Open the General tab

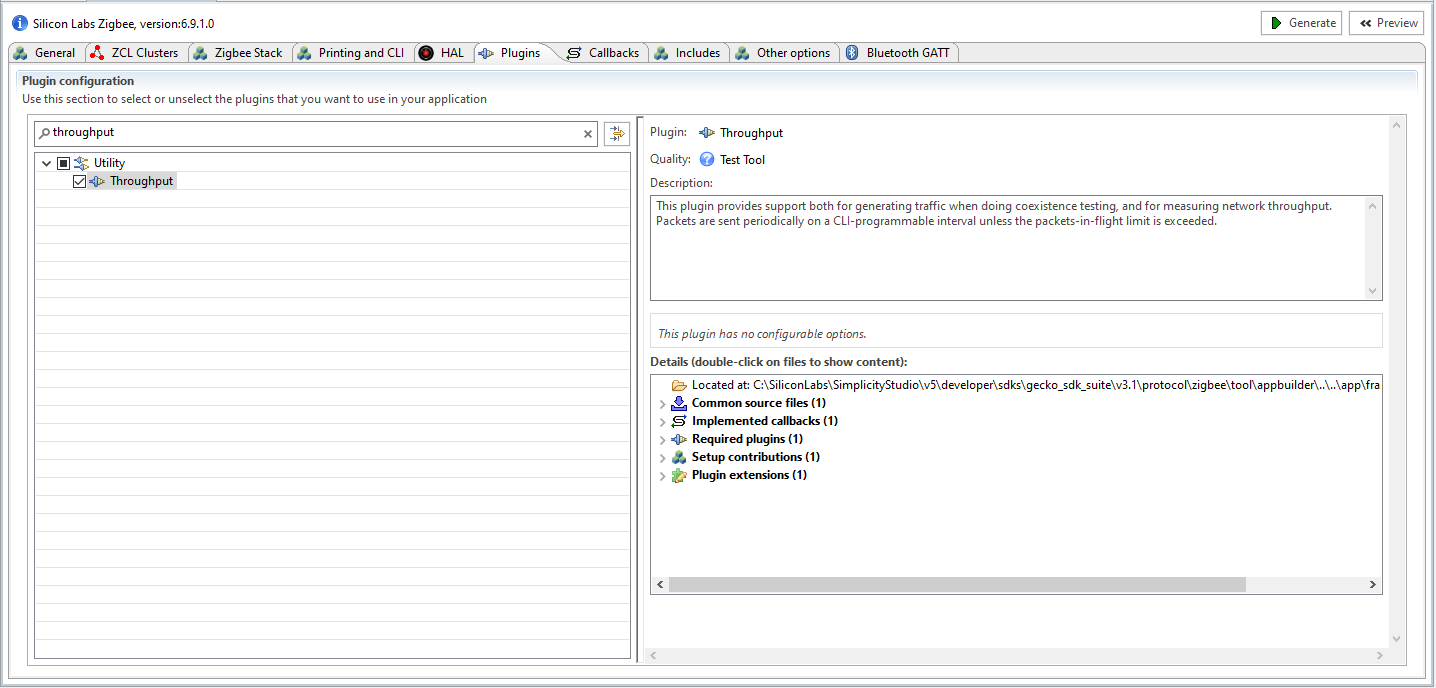45,53
